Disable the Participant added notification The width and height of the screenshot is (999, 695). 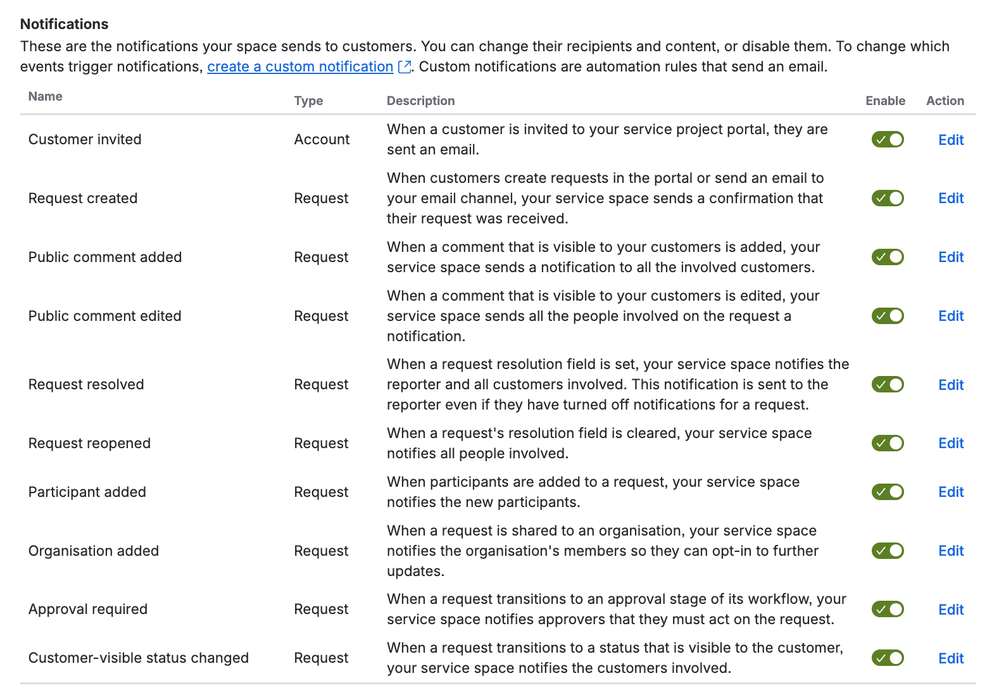pyautogui.click(x=887, y=491)
